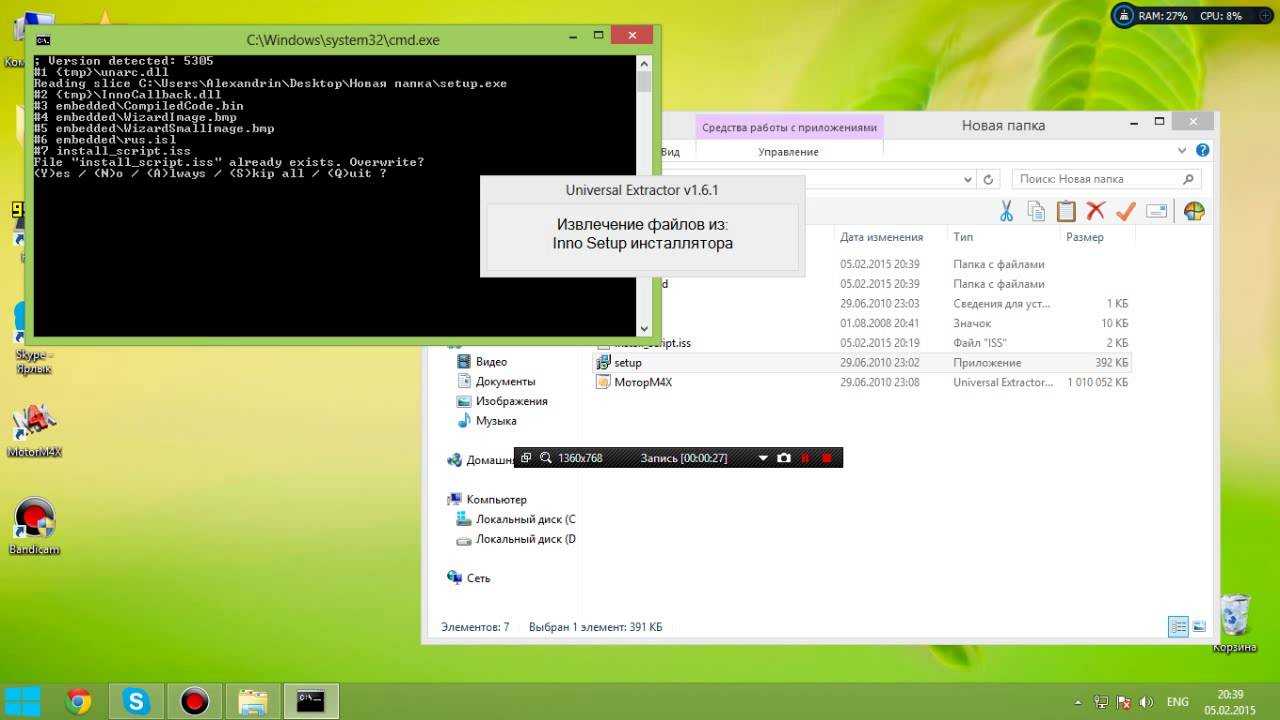
Task: Open the Управление ribbon tab
Action: coord(788,152)
